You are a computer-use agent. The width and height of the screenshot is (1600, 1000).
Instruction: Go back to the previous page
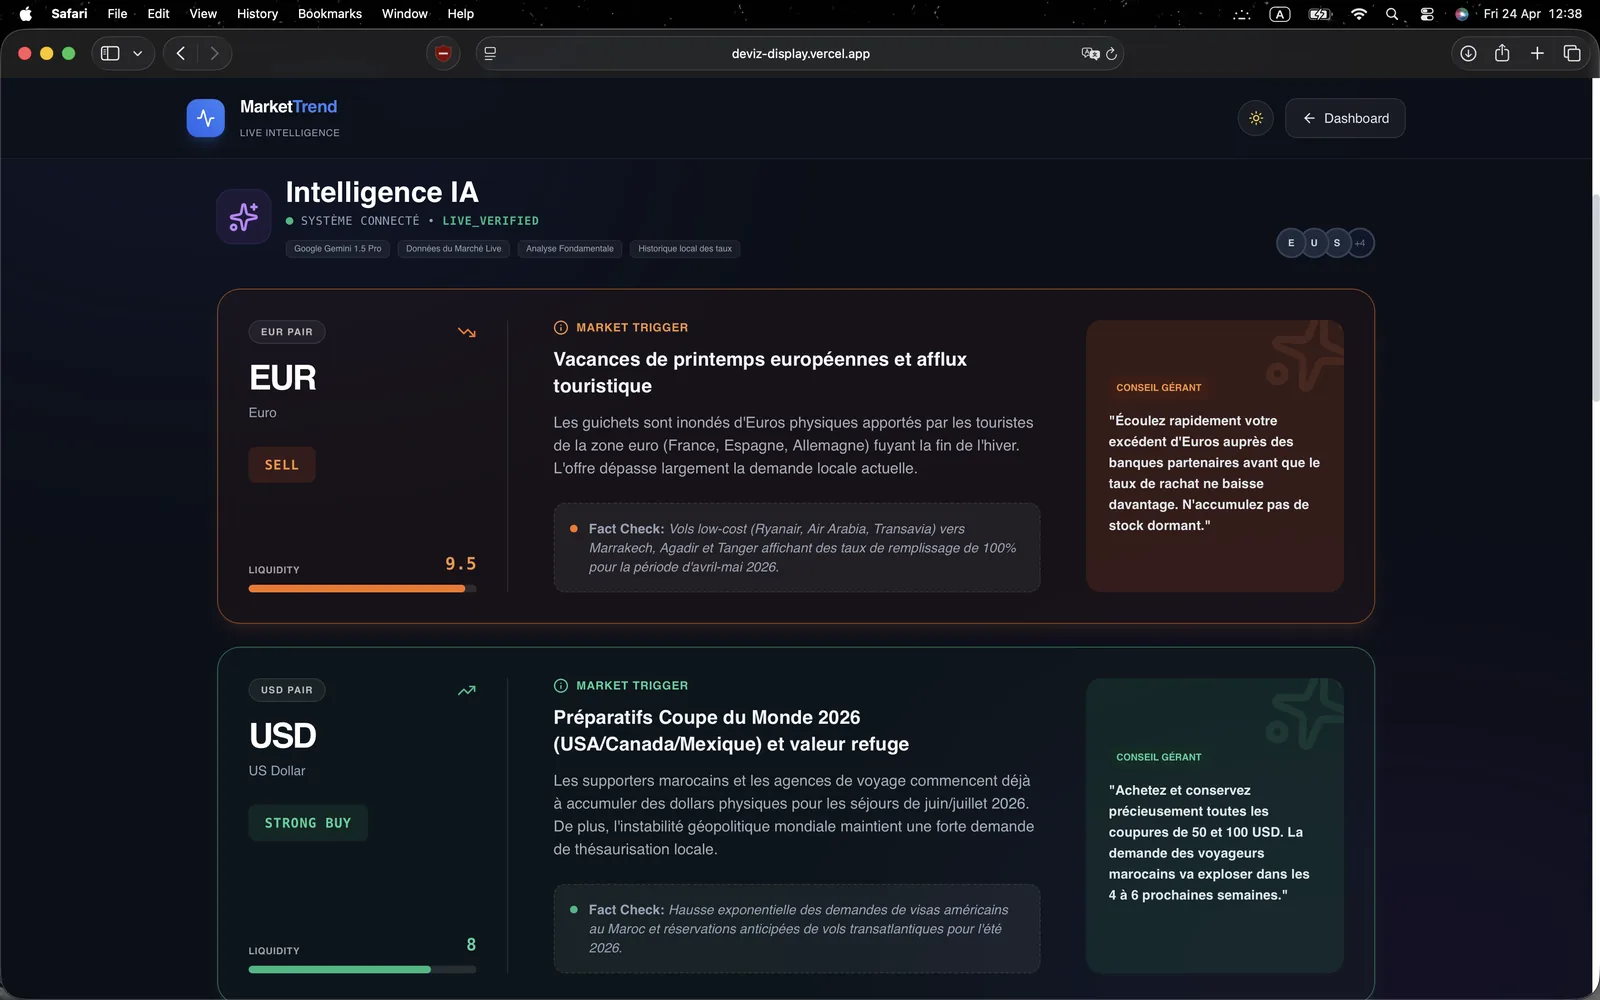coord(181,53)
